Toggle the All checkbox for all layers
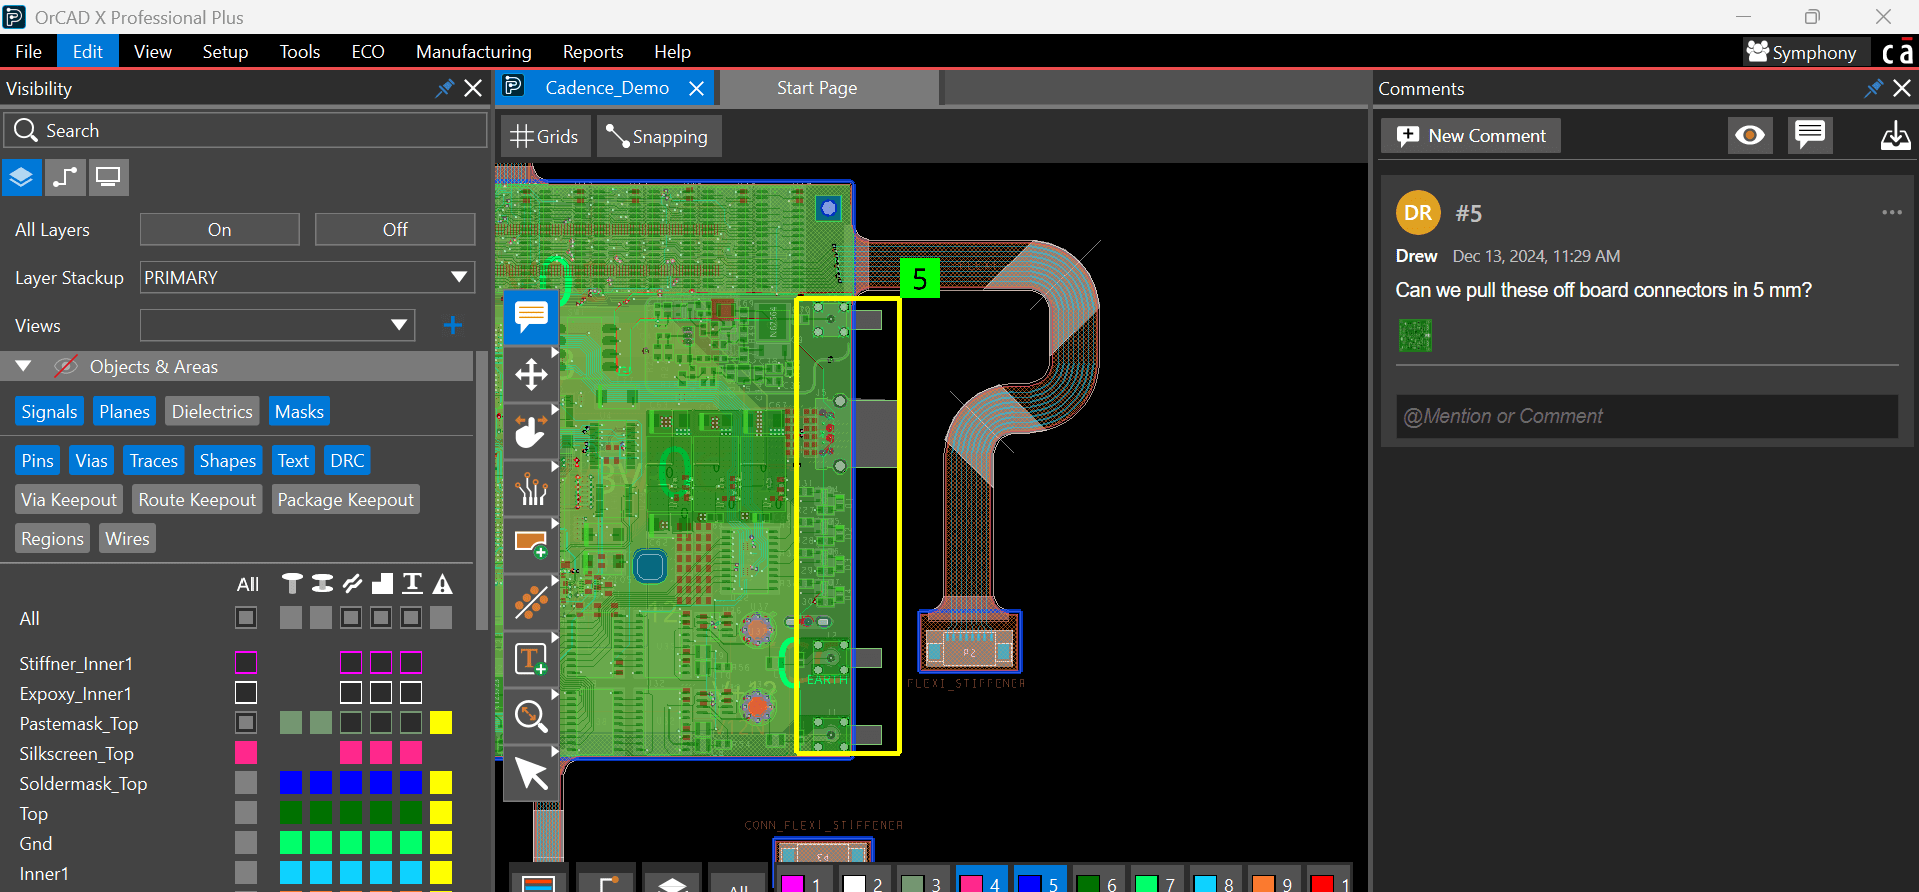Image resolution: width=1919 pixels, height=892 pixels. 246,618
